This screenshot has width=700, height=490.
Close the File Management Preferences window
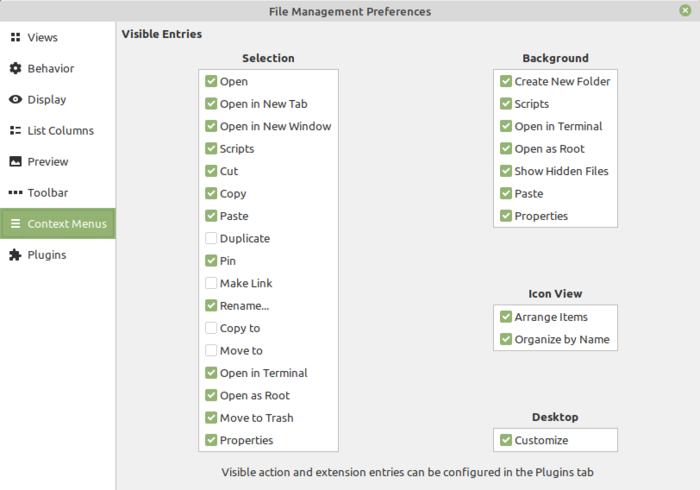coord(685,11)
